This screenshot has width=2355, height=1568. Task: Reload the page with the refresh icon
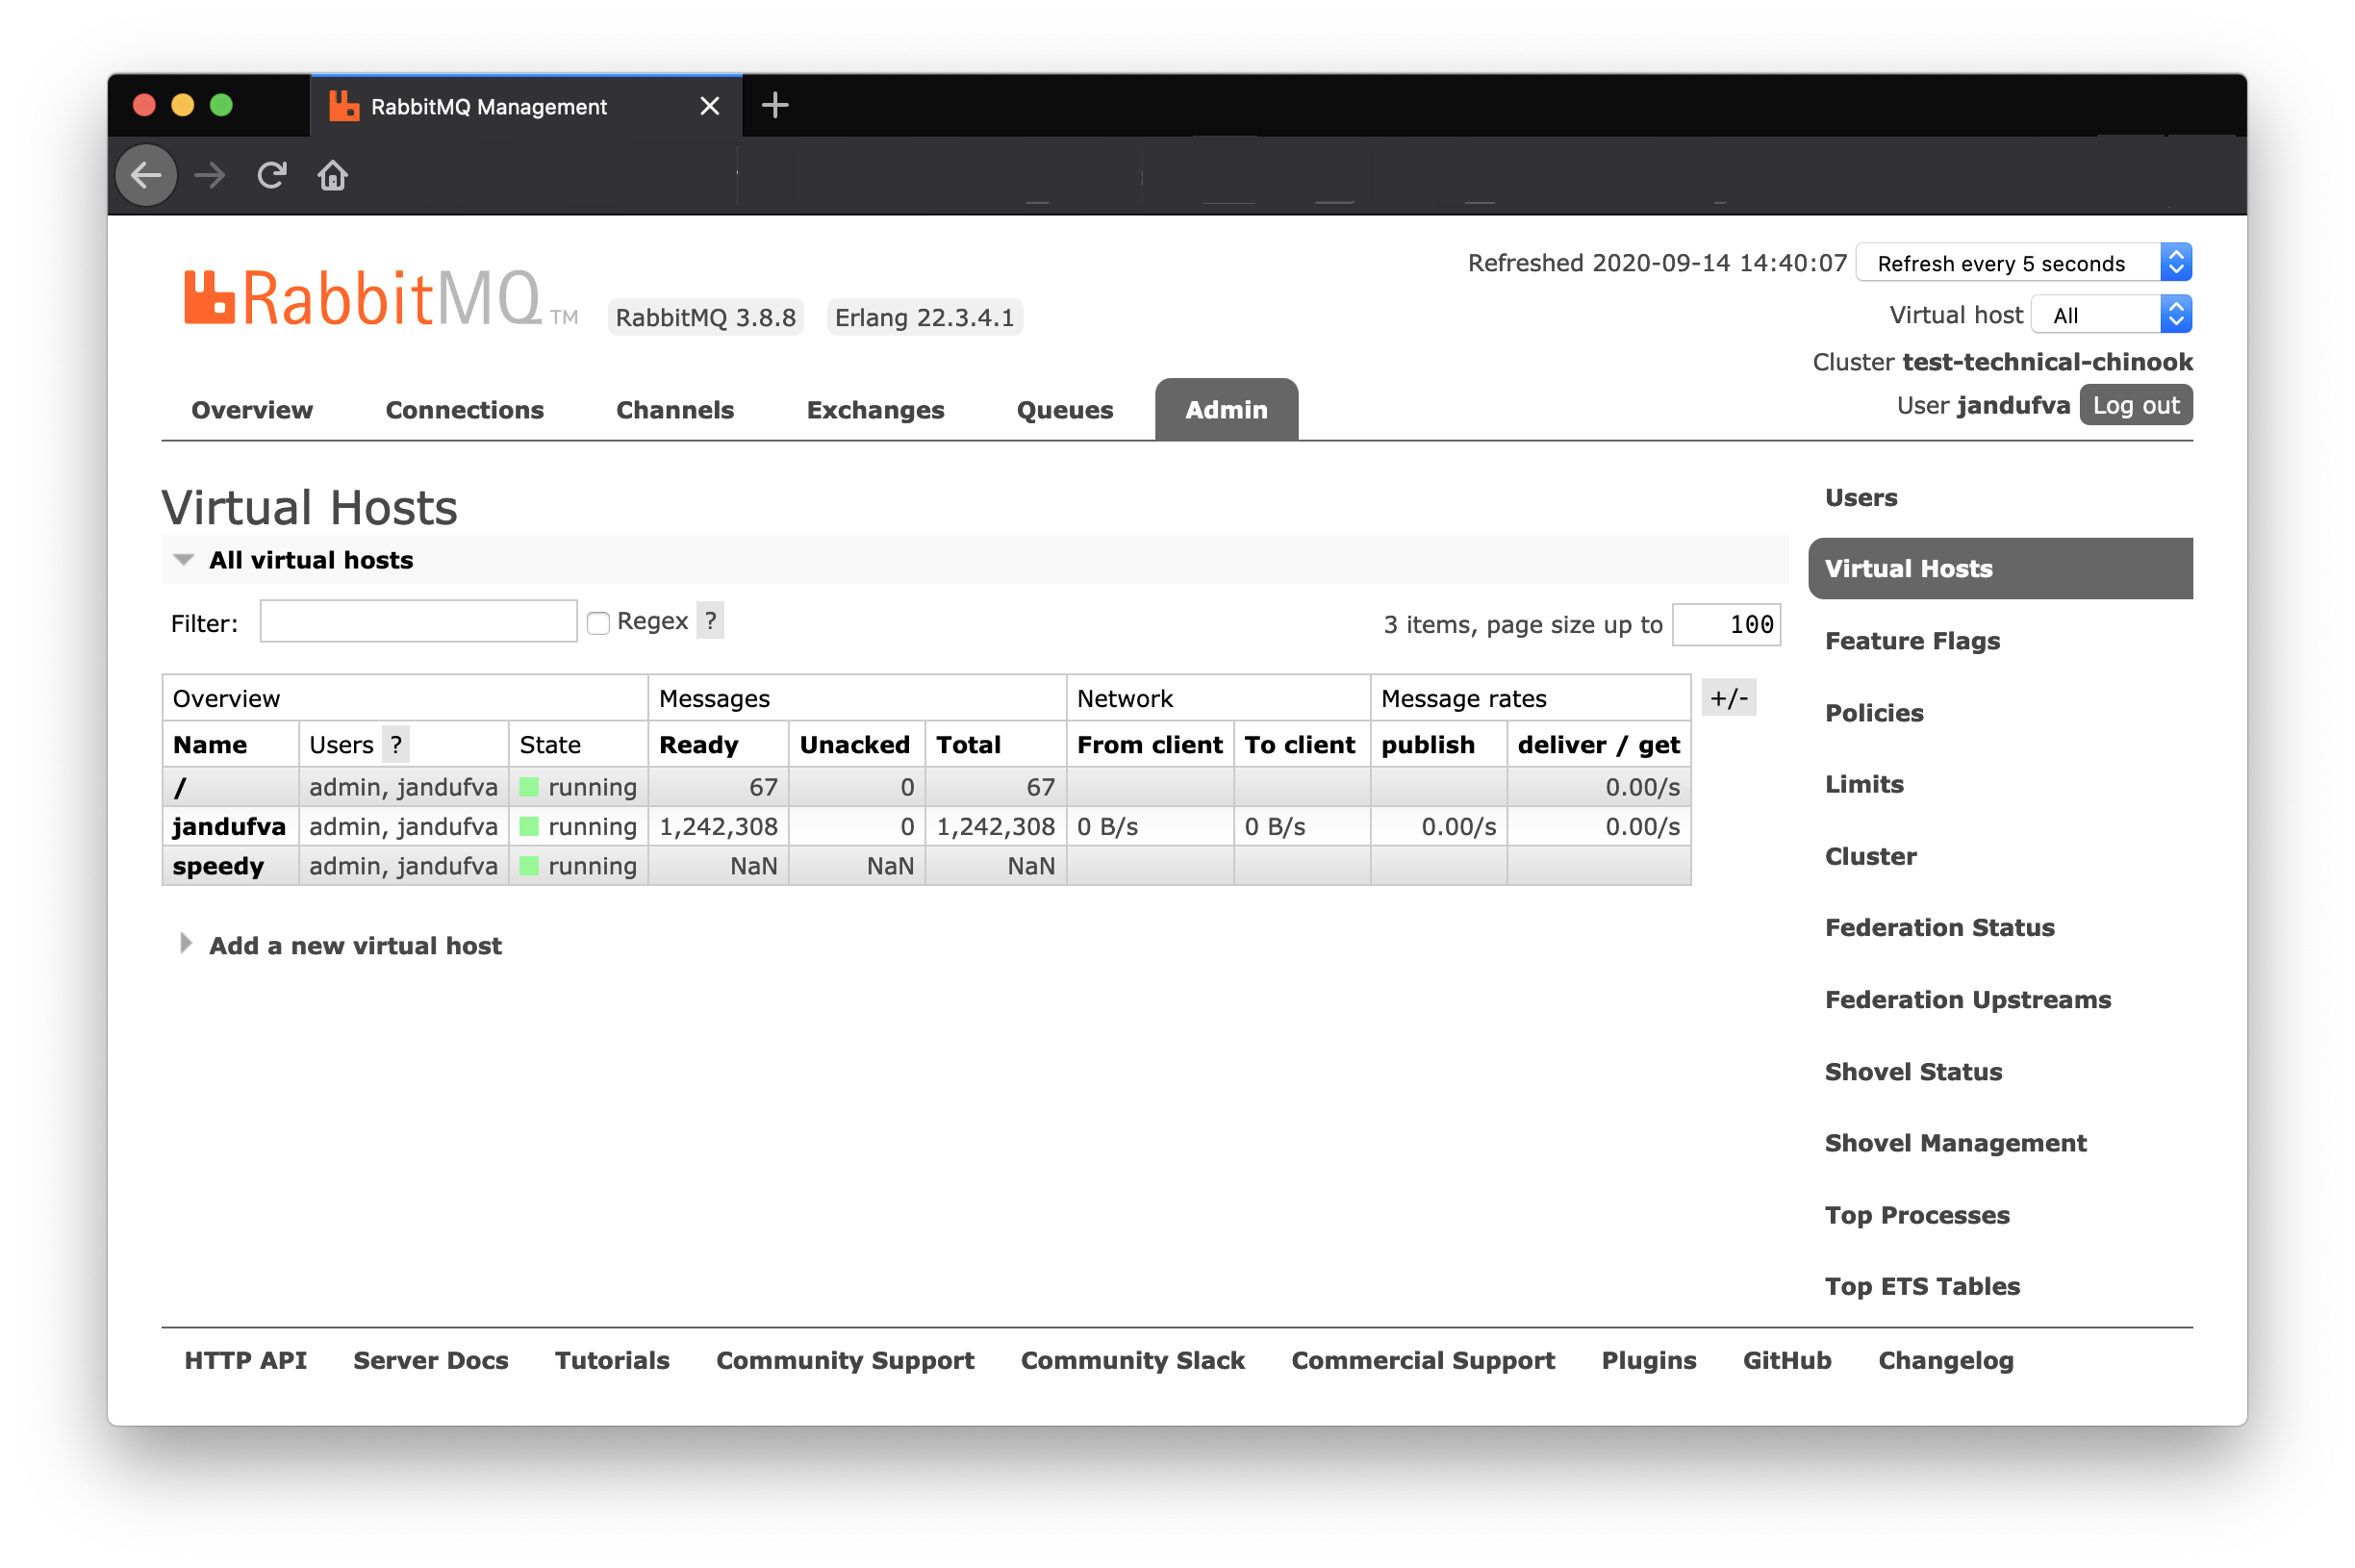[x=272, y=176]
